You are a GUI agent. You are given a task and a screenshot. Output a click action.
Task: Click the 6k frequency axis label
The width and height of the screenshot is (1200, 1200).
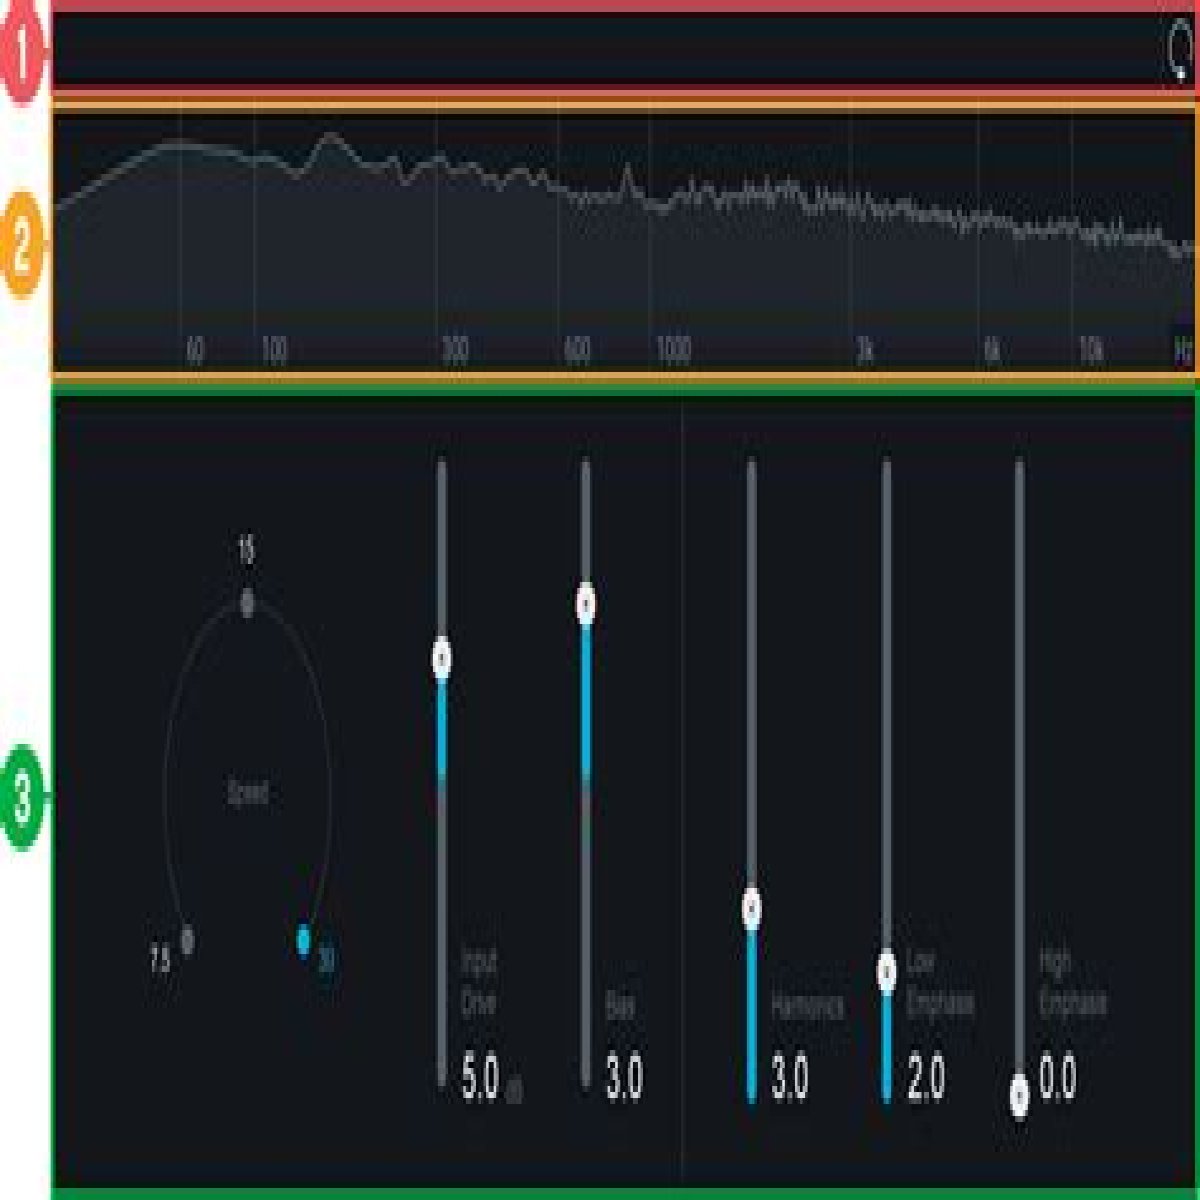pos(992,351)
